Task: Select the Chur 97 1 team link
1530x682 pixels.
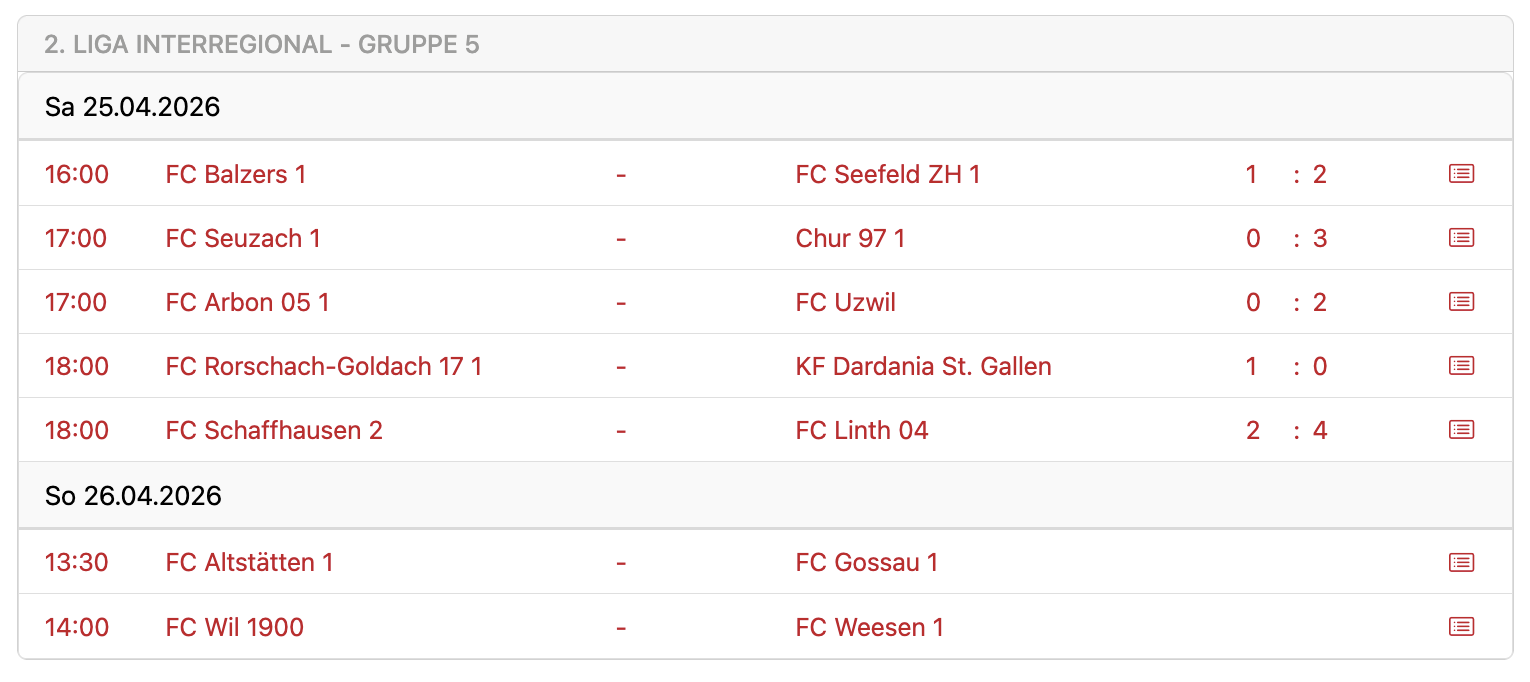Action: [x=850, y=239]
